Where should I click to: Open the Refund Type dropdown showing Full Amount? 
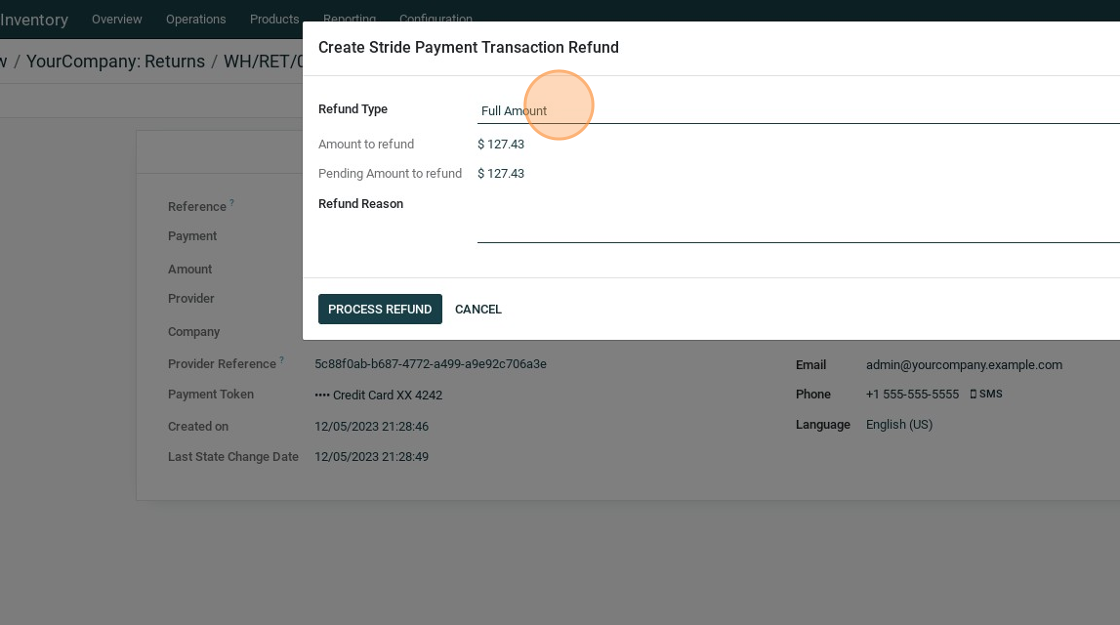[x=796, y=111]
